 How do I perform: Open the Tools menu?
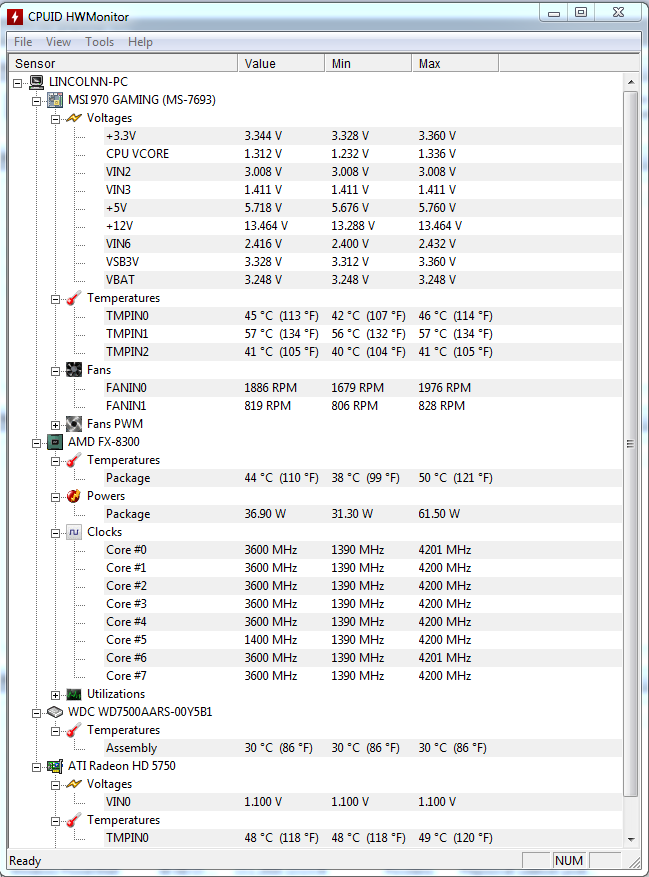coord(100,42)
